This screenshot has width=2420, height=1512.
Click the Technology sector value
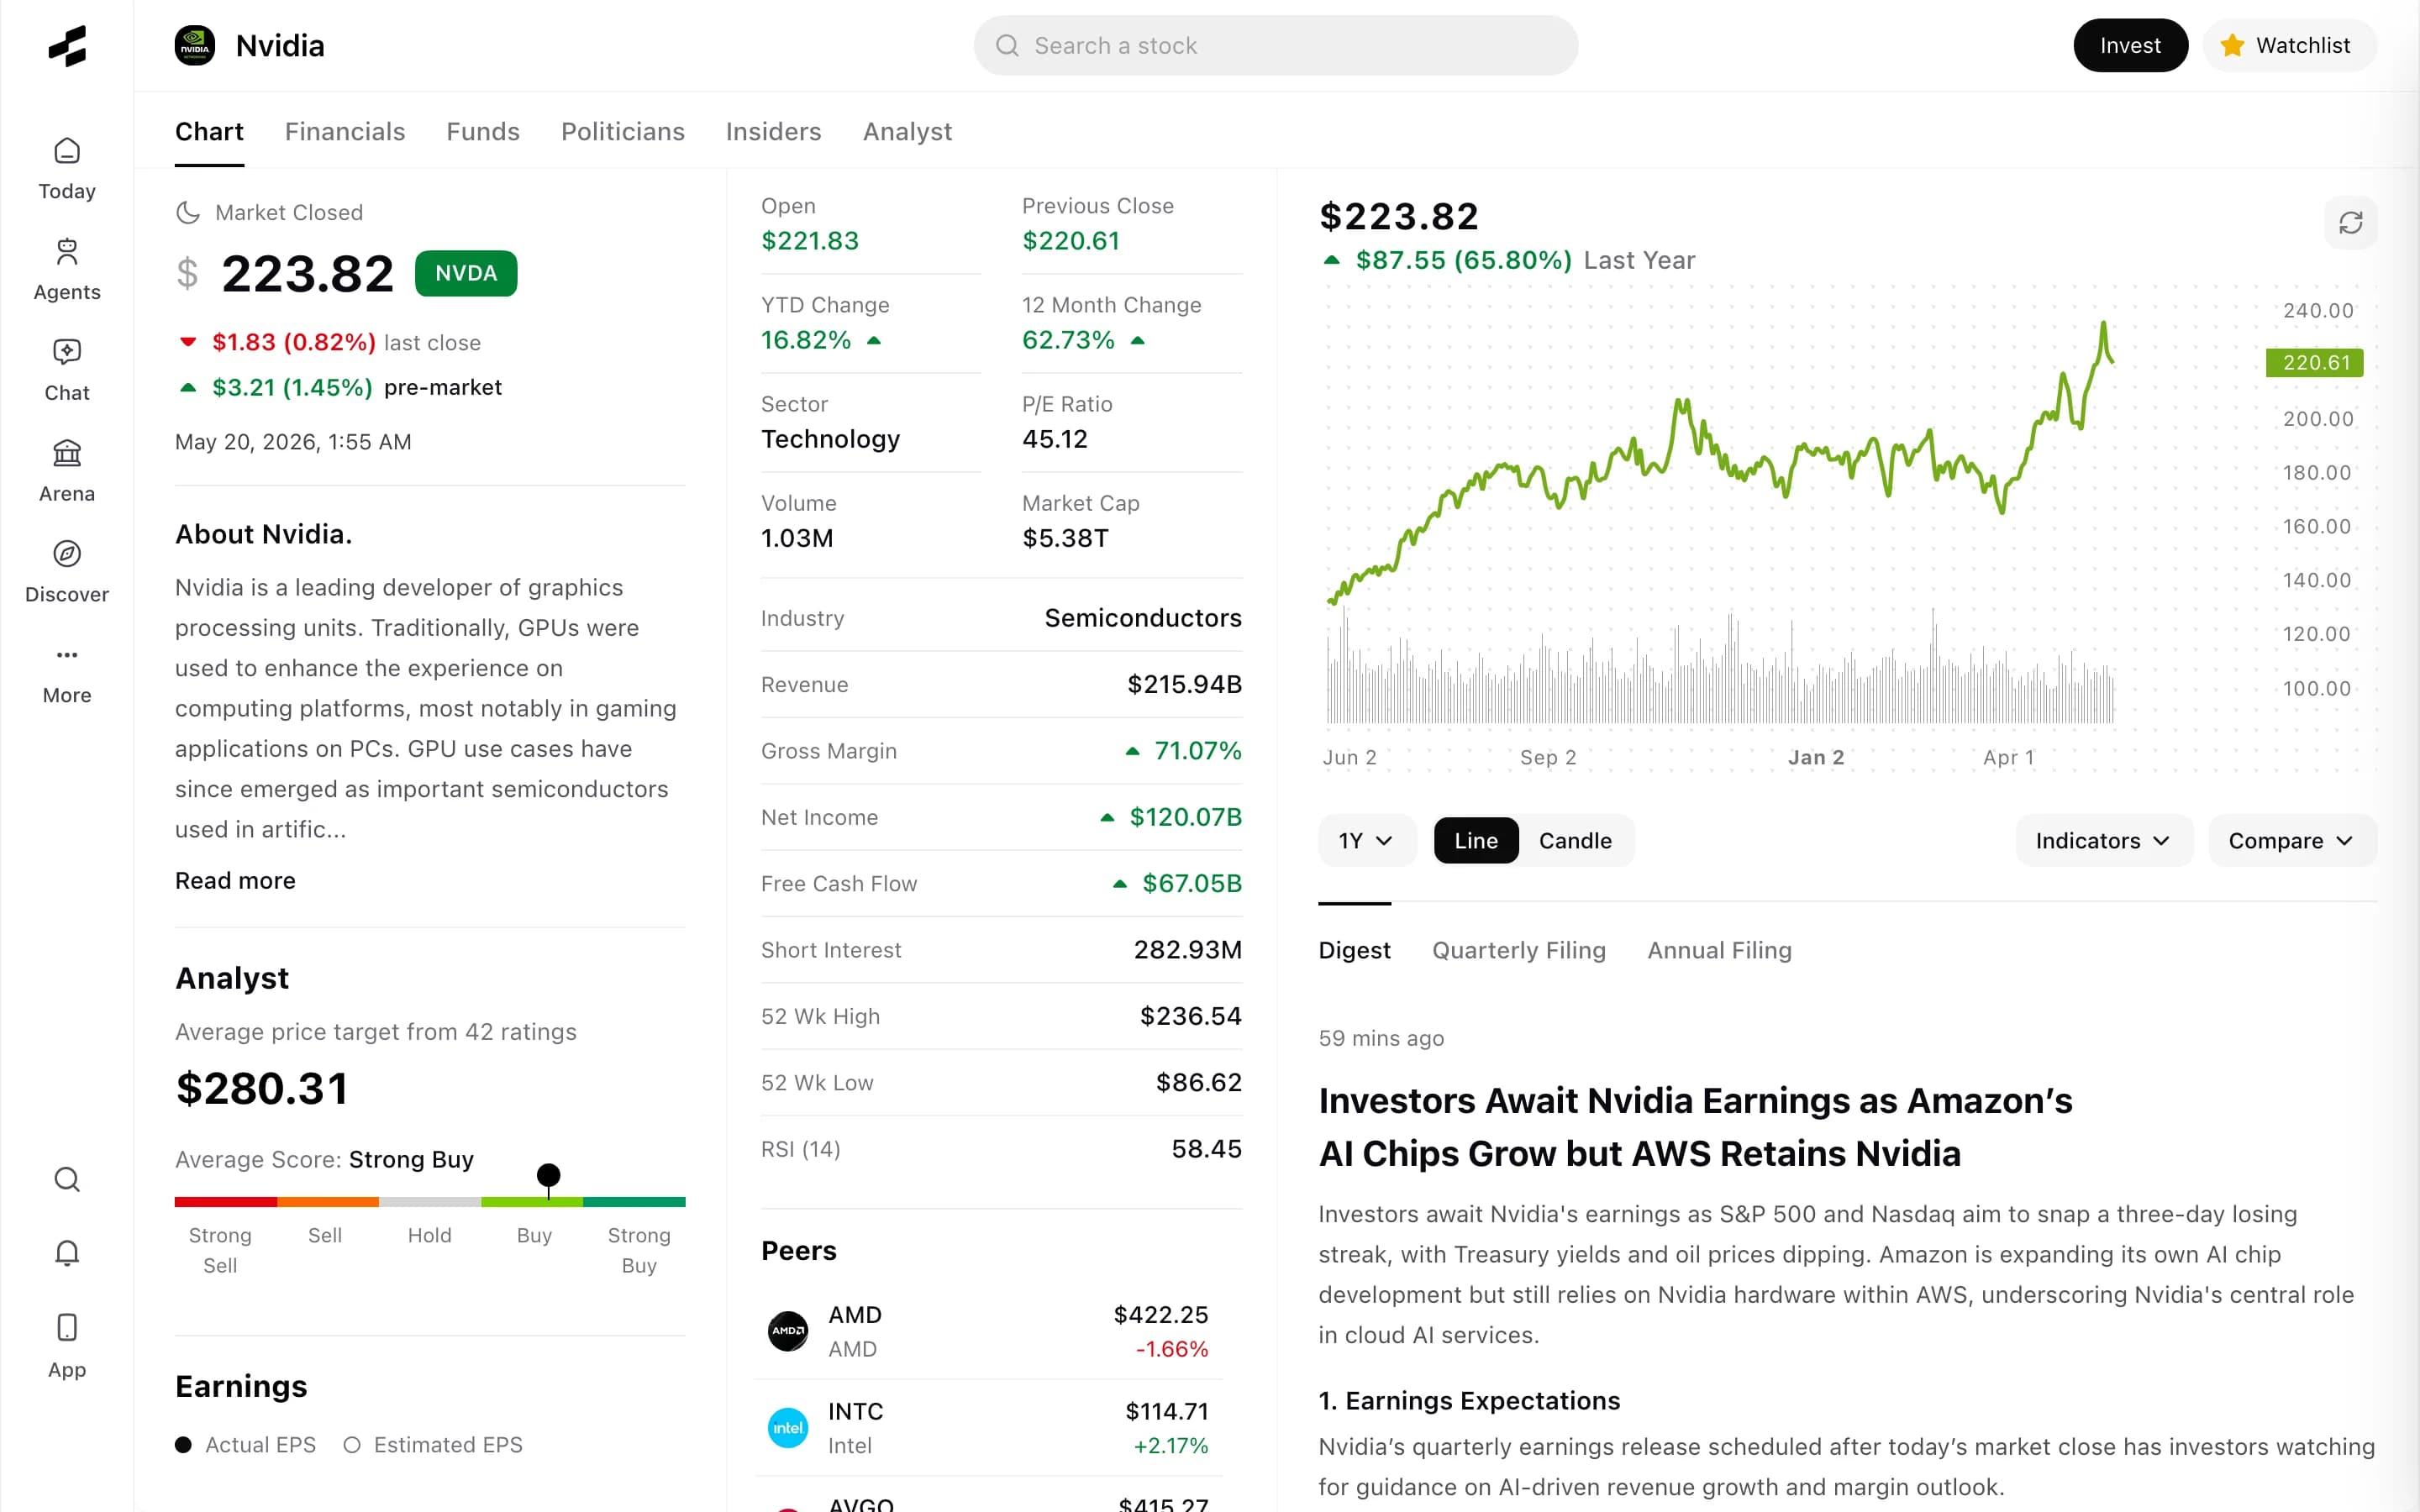(x=830, y=439)
